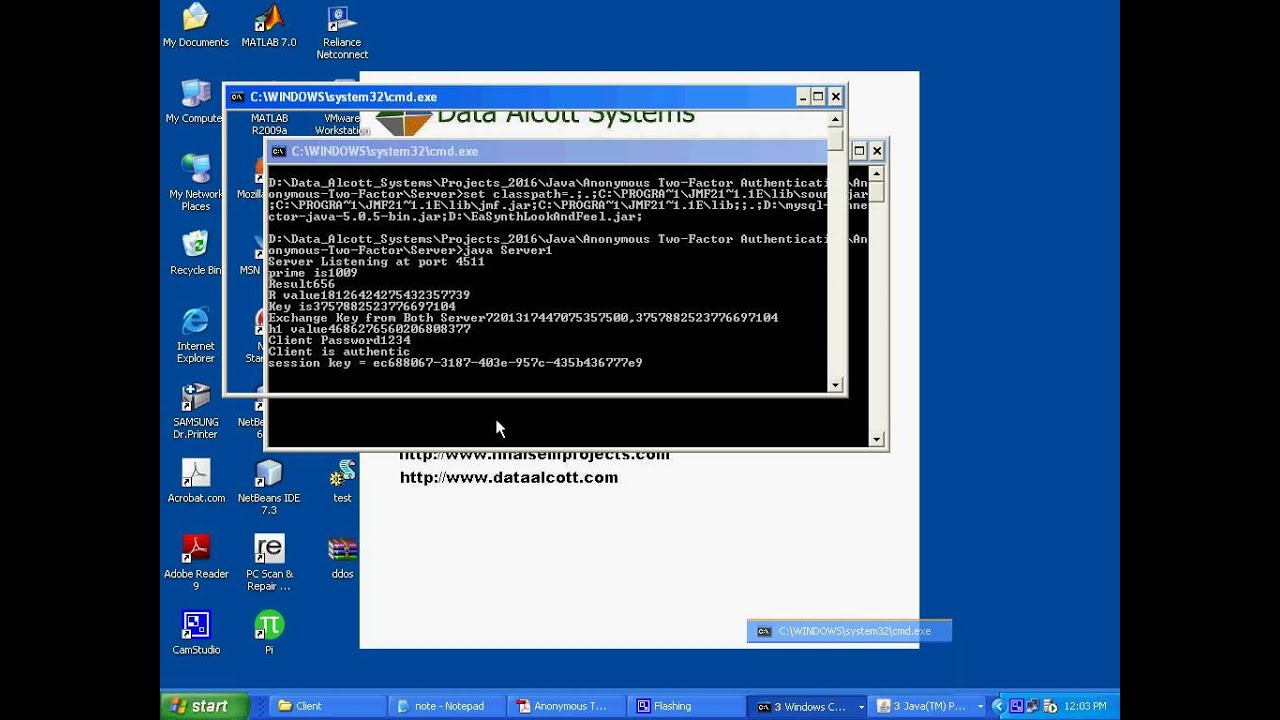Open PC Scan & Repair desktop shortcut

tap(269, 562)
